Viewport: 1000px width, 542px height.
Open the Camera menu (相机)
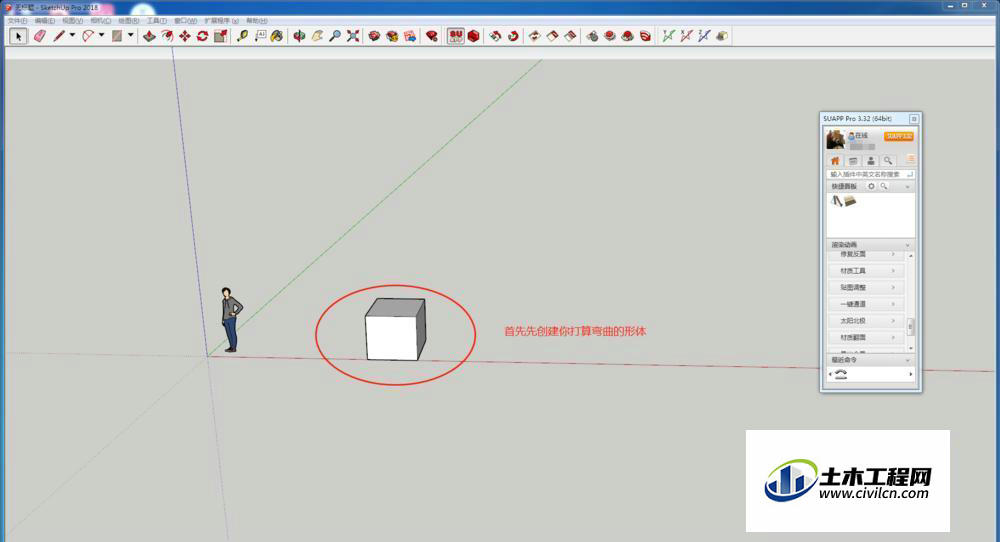click(101, 21)
